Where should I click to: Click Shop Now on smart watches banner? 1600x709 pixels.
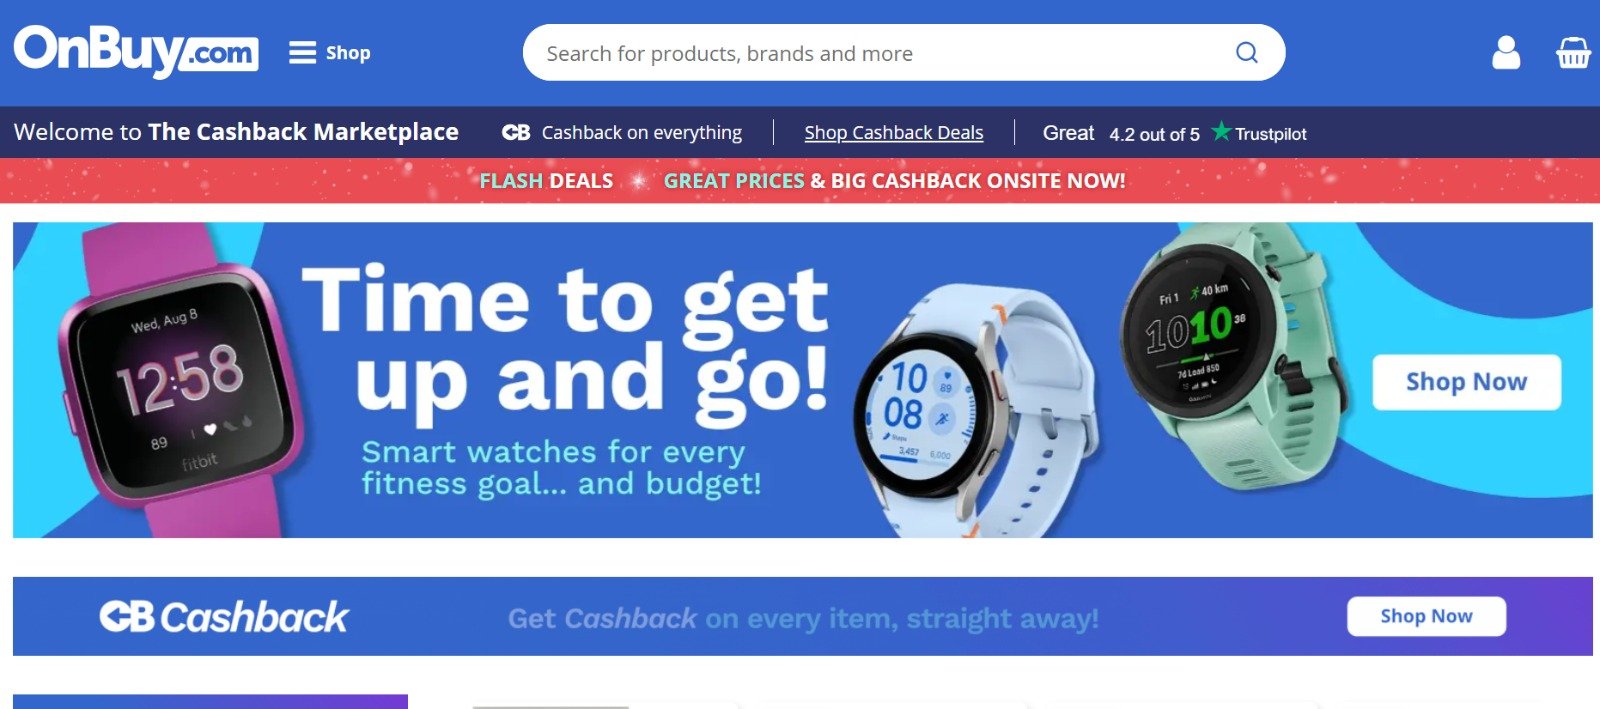pyautogui.click(x=1466, y=382)
